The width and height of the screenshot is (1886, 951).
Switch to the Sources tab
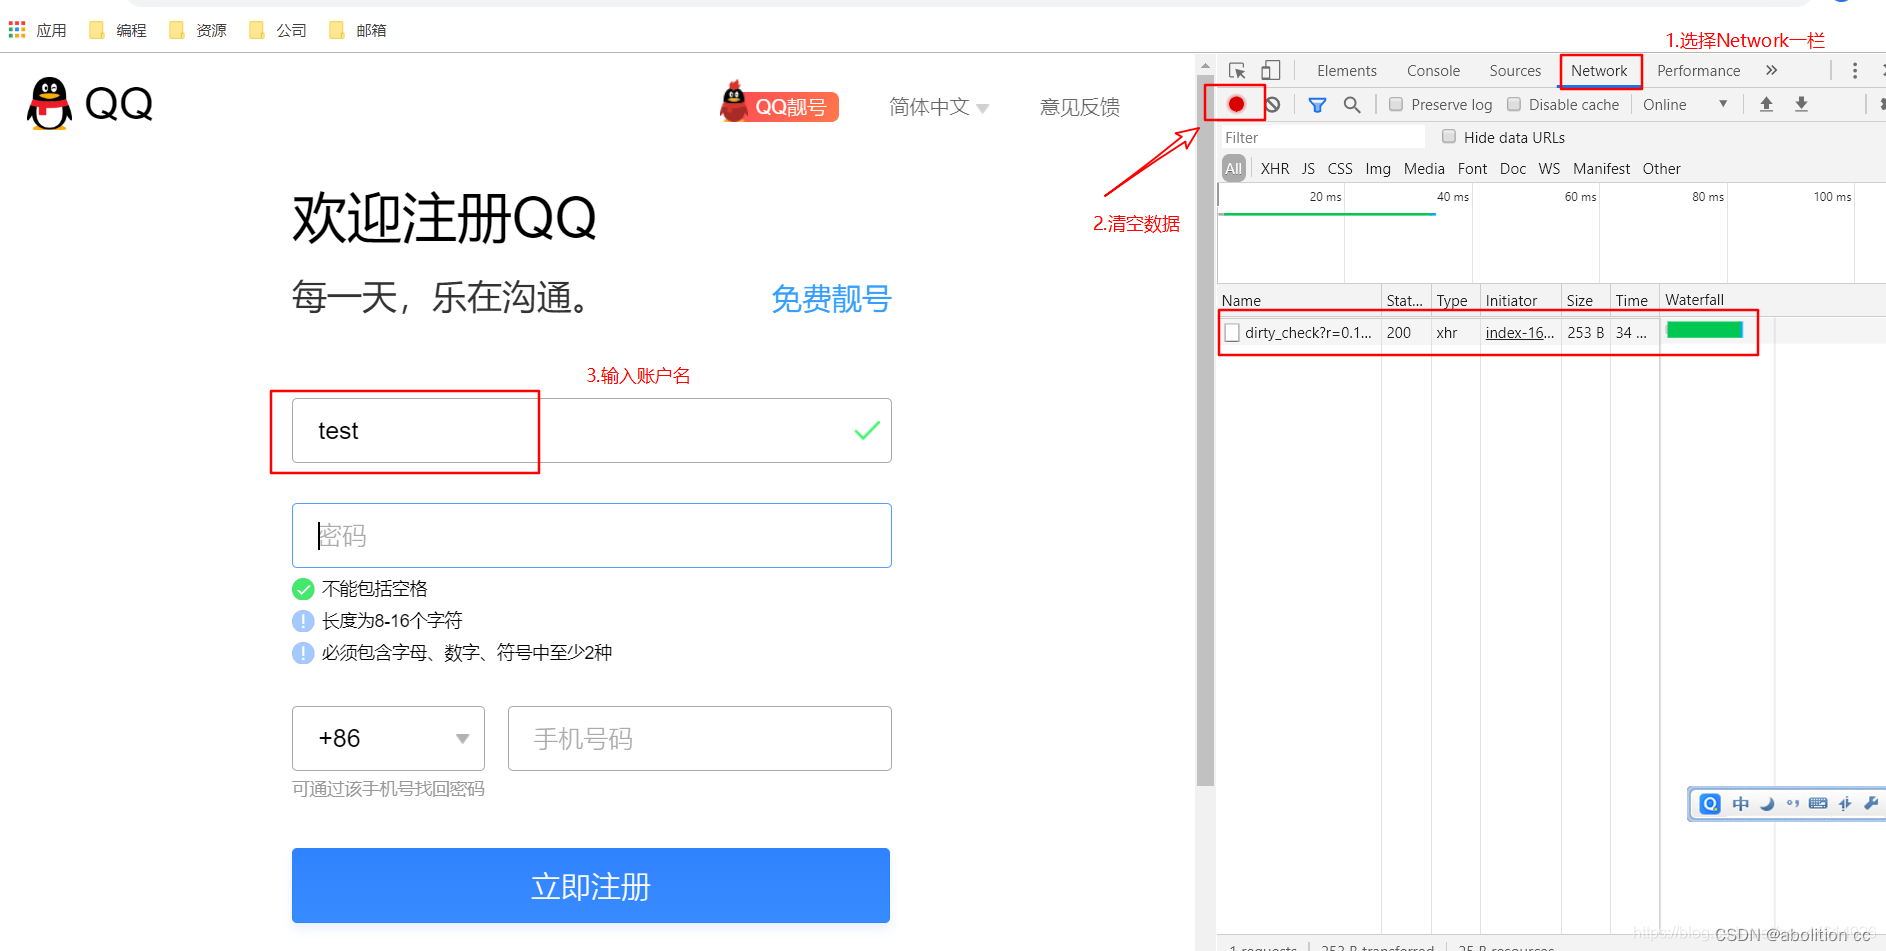coord(1515,71)
